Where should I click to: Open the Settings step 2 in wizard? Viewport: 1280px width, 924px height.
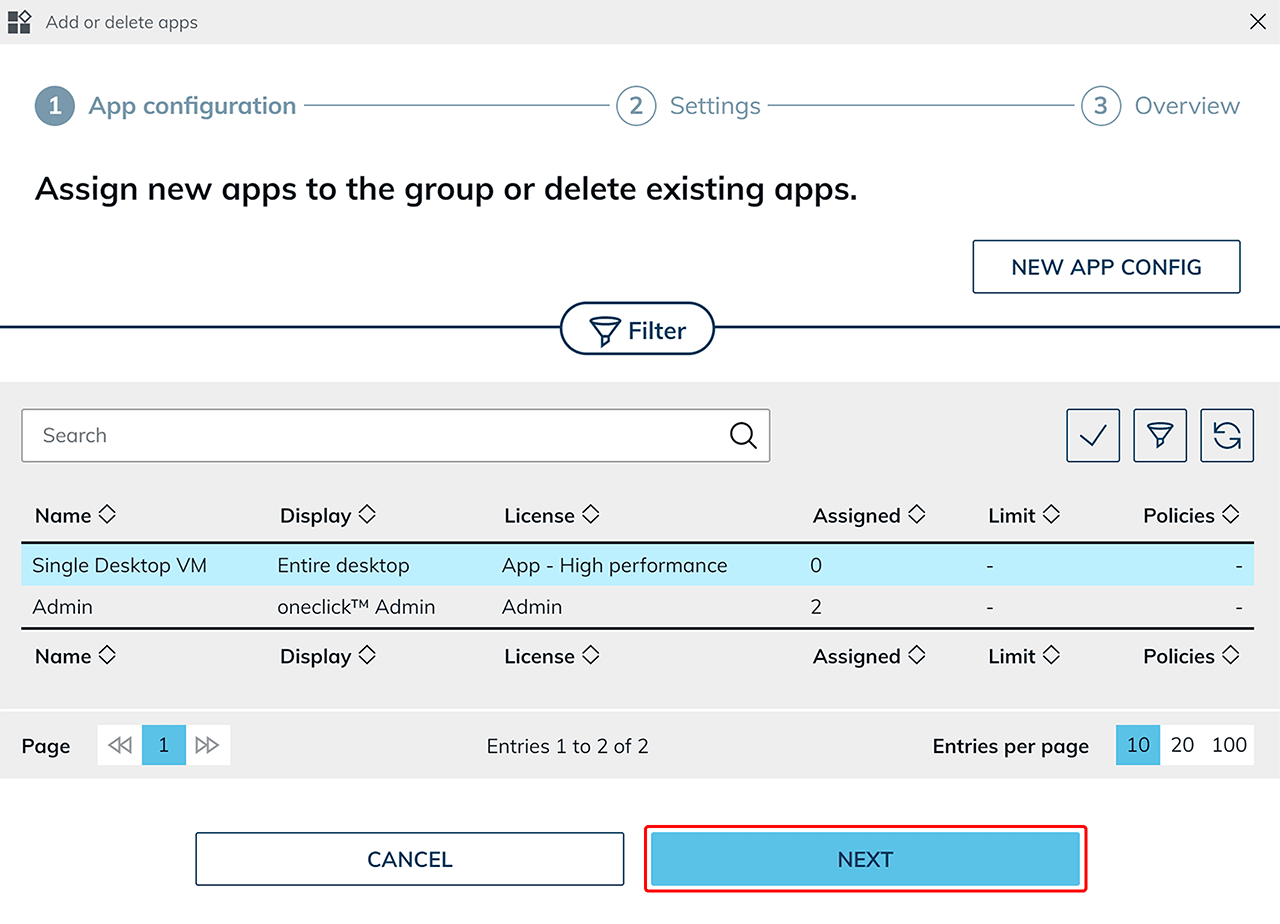point(688,106)
